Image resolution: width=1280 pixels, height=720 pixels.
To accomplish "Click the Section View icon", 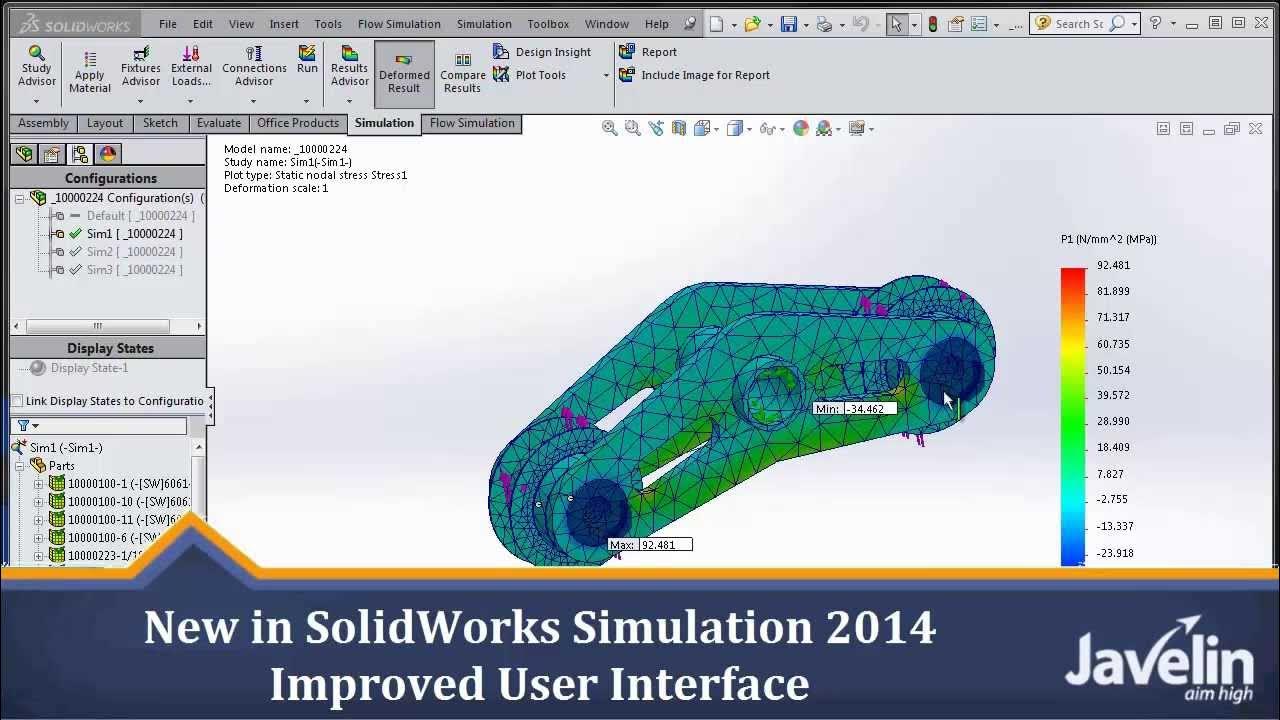I will 679,128.
